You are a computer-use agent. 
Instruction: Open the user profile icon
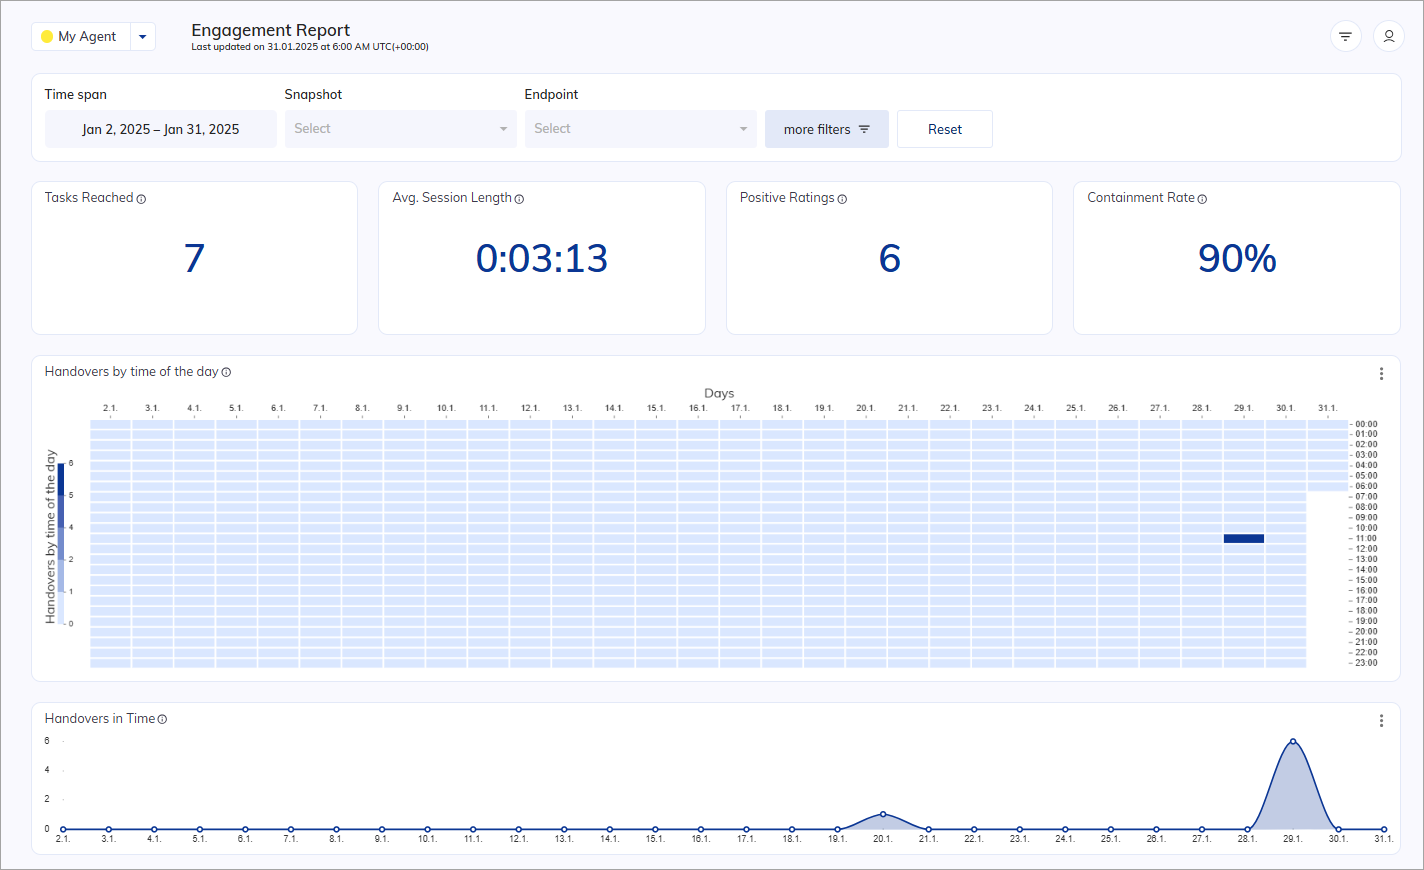point(1388,37)
